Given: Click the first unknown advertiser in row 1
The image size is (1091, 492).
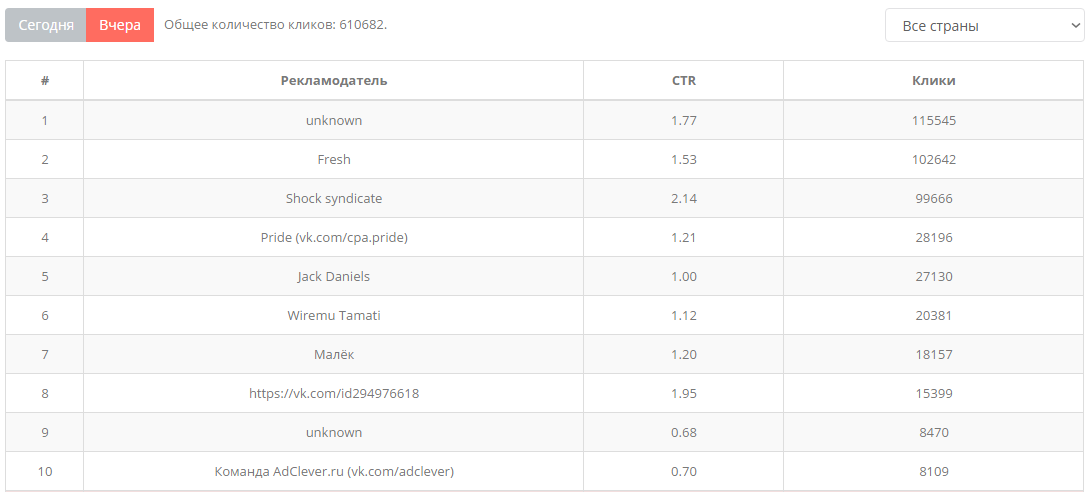Looking at the screenshot, I should pos(334,120).
